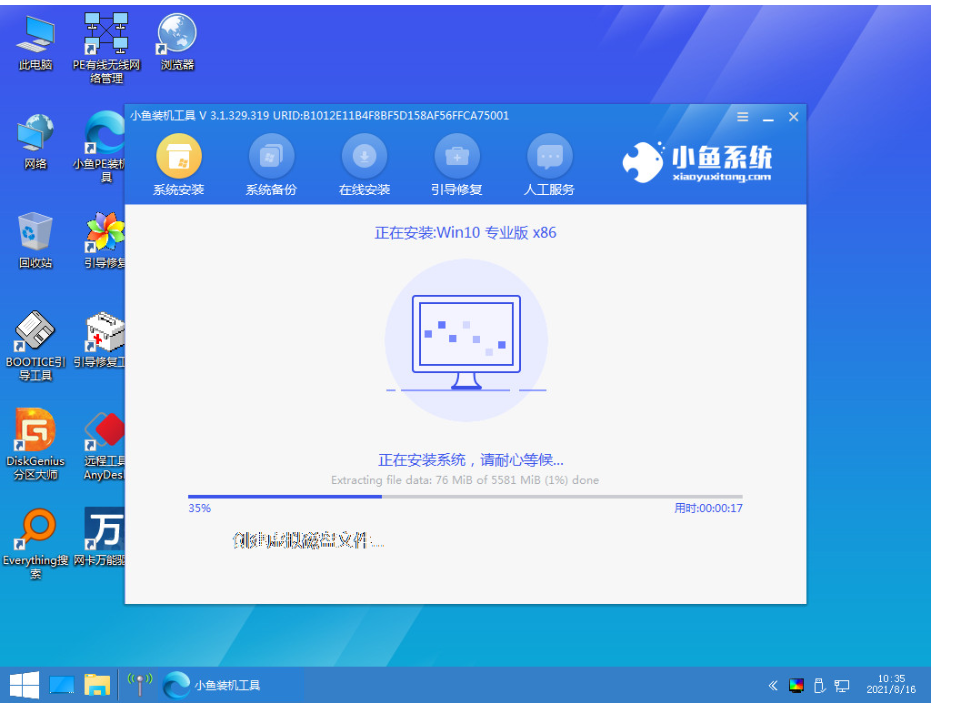Open File Explorer from taskbar
953x705 pixels.
point(97,685)
